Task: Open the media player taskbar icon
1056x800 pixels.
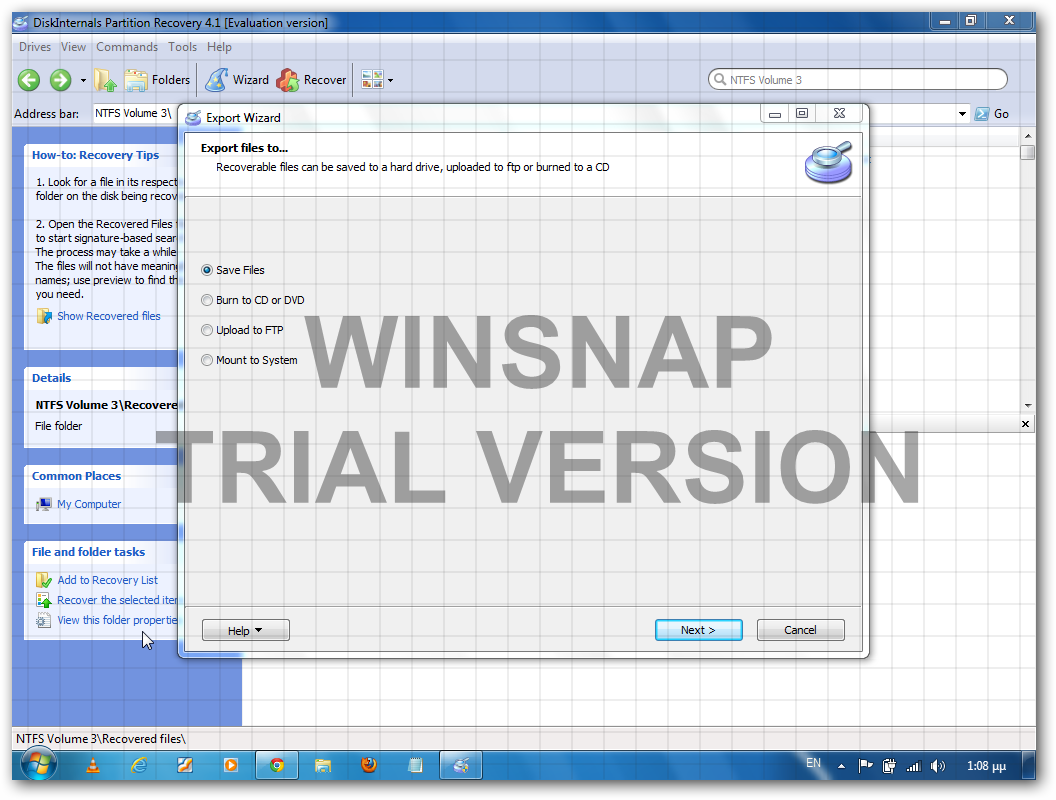Action: pyautogui.click(x=231, y=765)
